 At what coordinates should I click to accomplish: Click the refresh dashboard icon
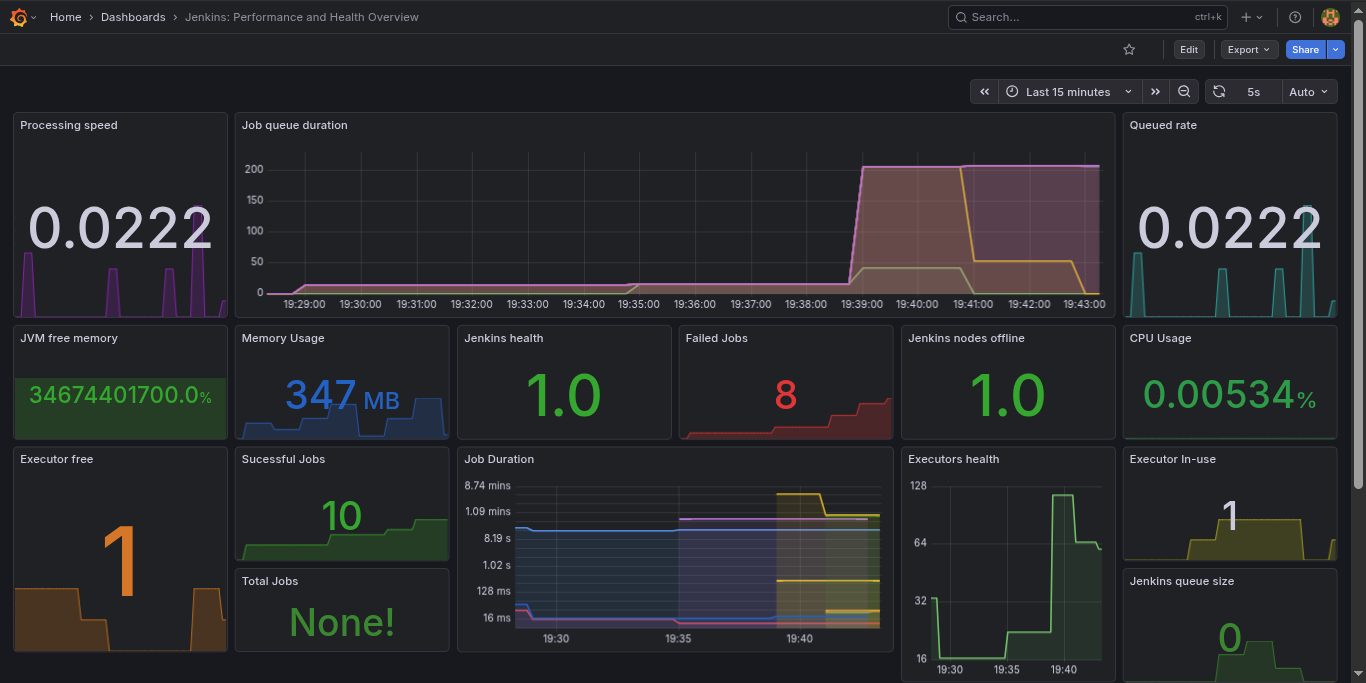click(x=1218, y=91)
